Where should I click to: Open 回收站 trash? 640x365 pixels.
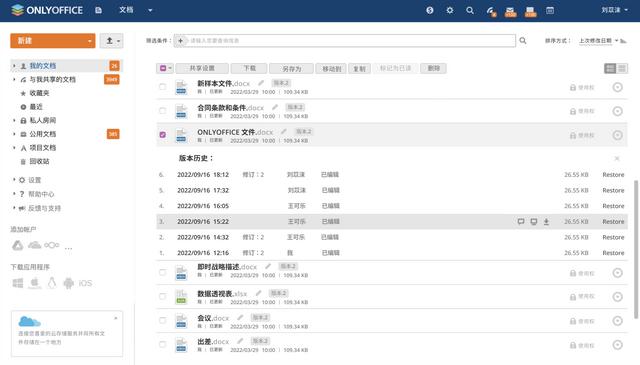[x=39, y=162]
